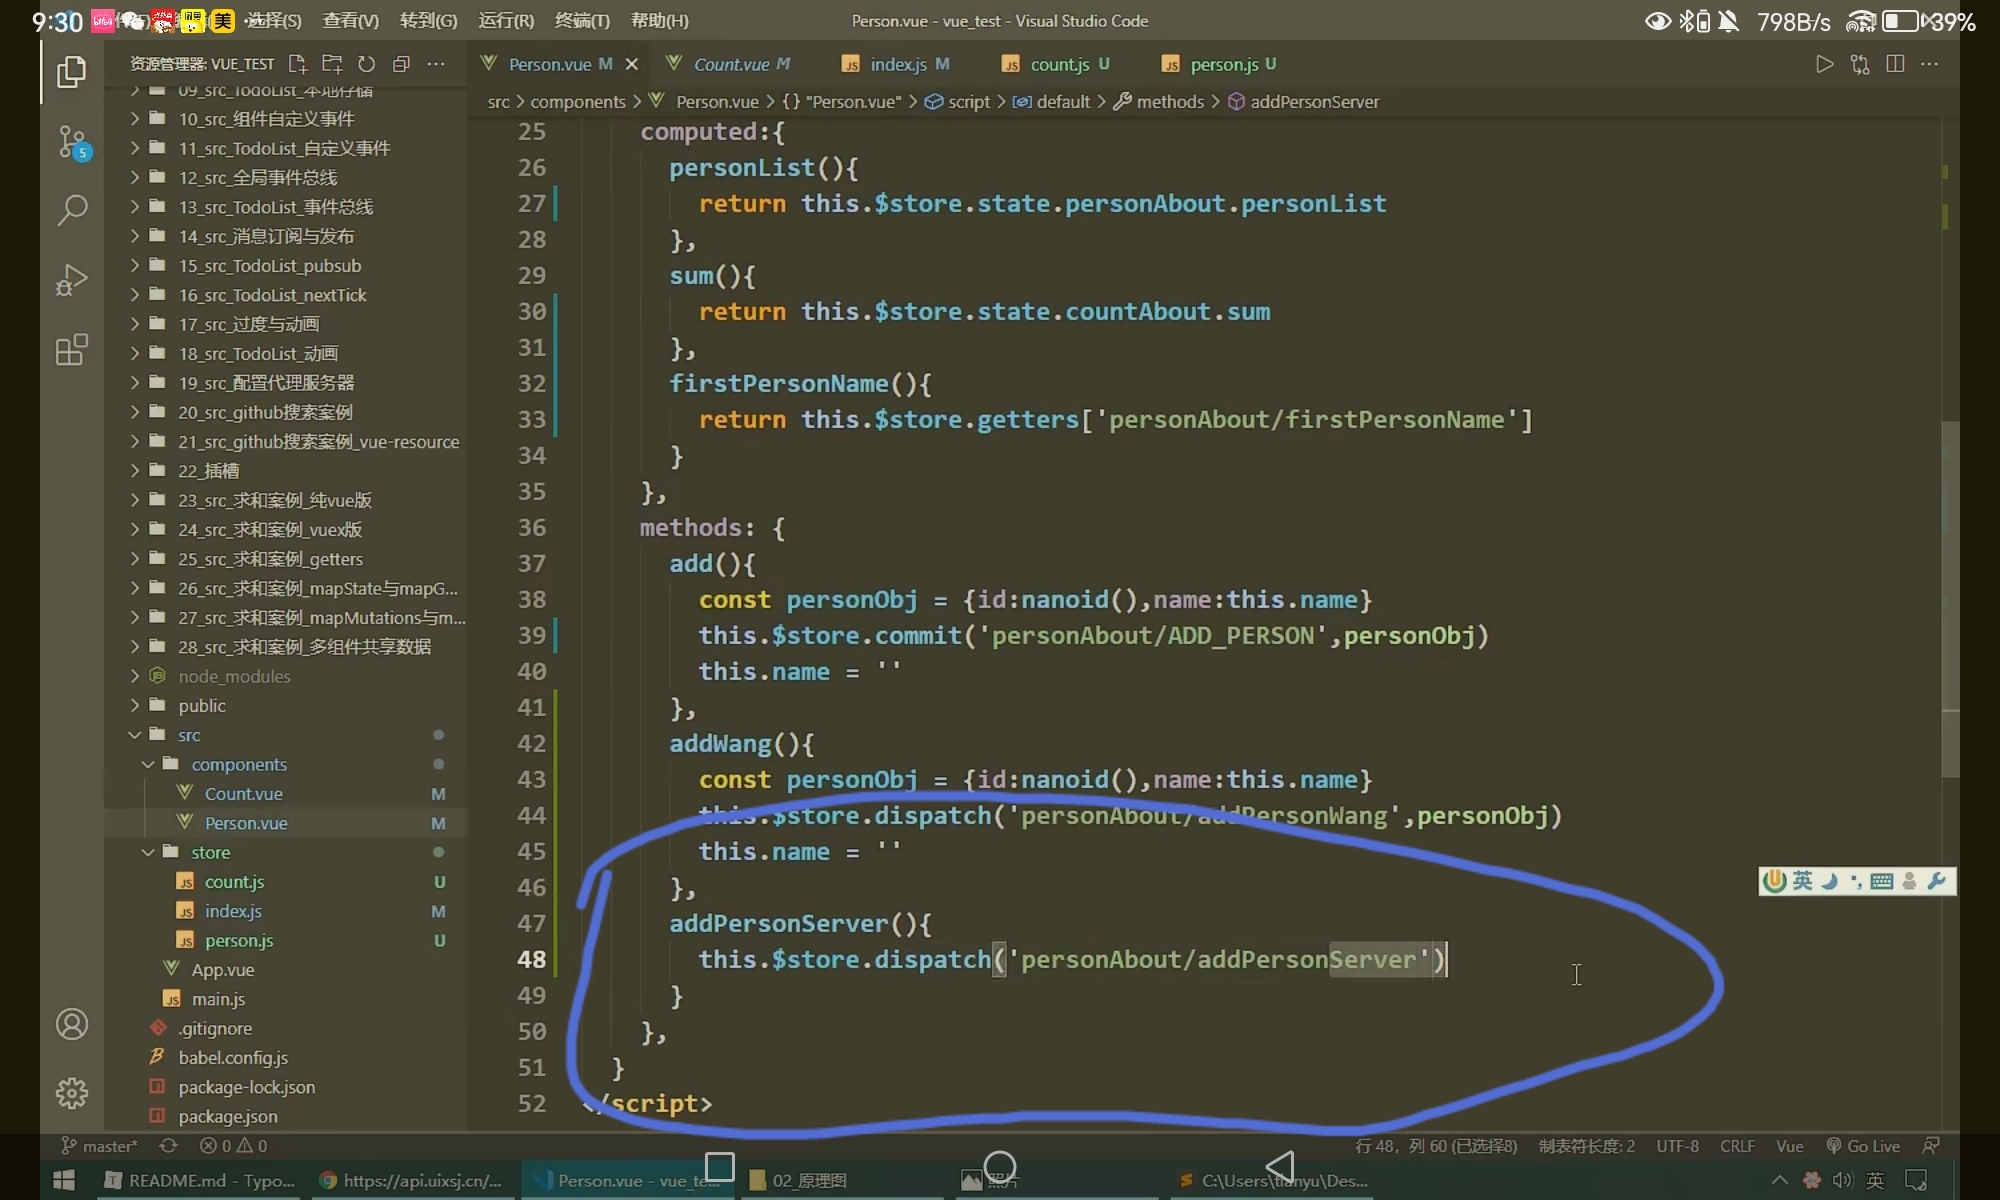2000x1200 pixels.
Task: Open the Run and Debug view
Action: [71, 280]
